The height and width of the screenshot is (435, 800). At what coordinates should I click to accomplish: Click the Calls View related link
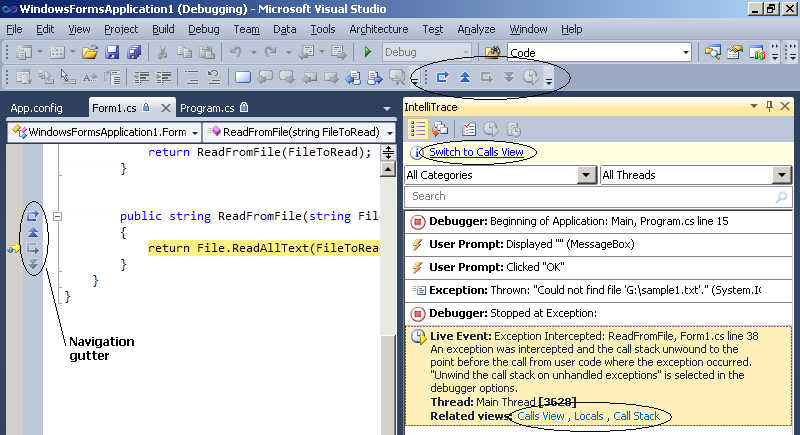tap(541, 416)
